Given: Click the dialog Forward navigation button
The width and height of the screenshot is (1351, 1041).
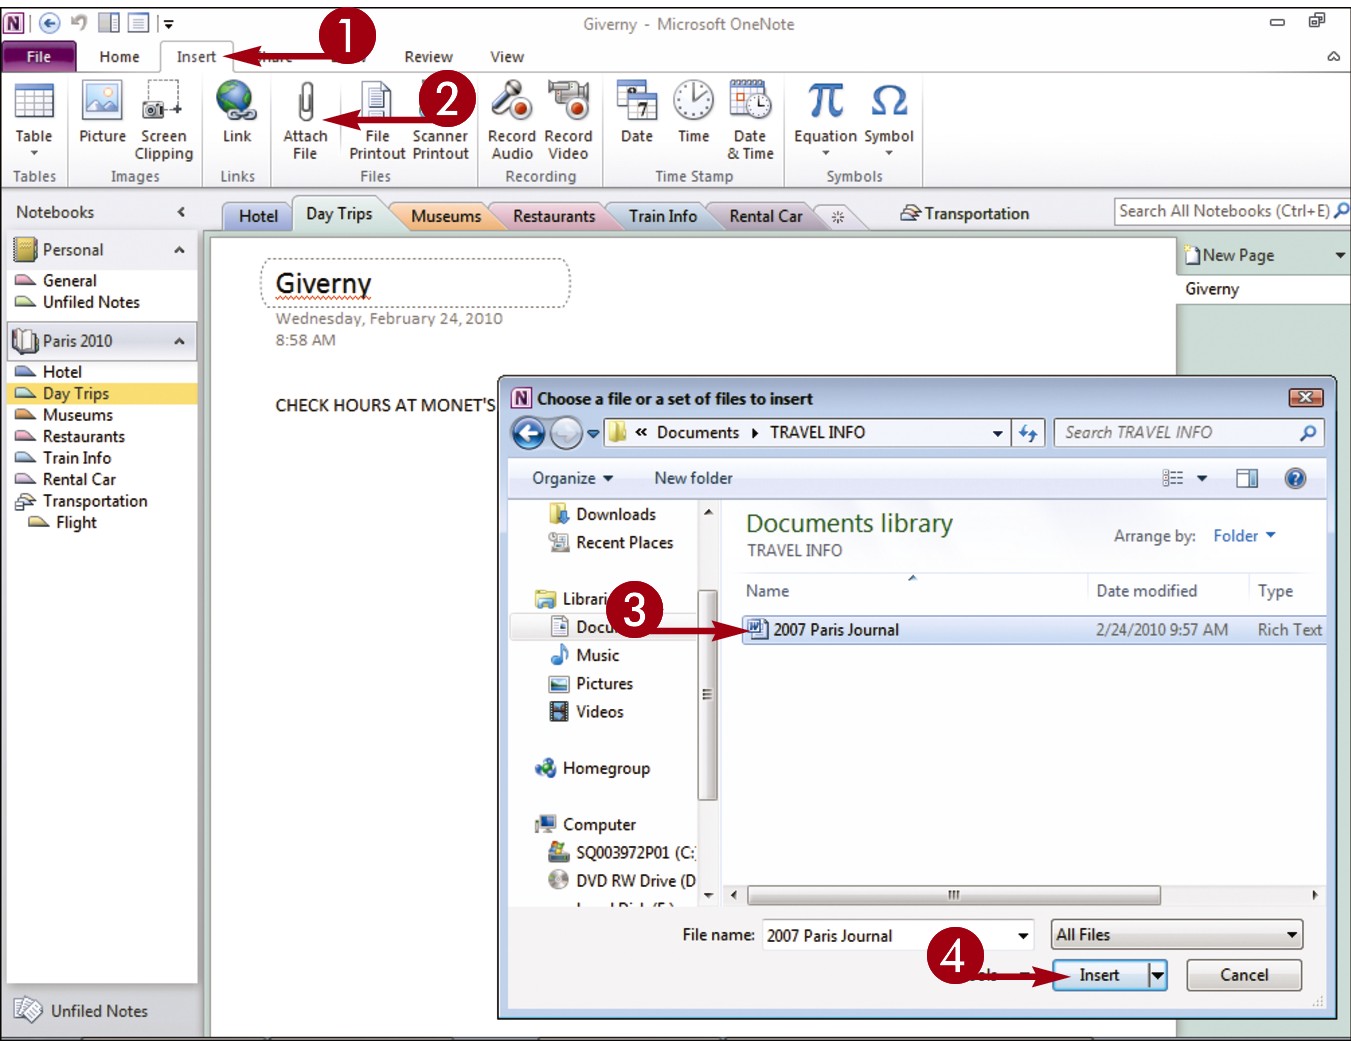Looking at the screenshot, I should pos(566,433).
